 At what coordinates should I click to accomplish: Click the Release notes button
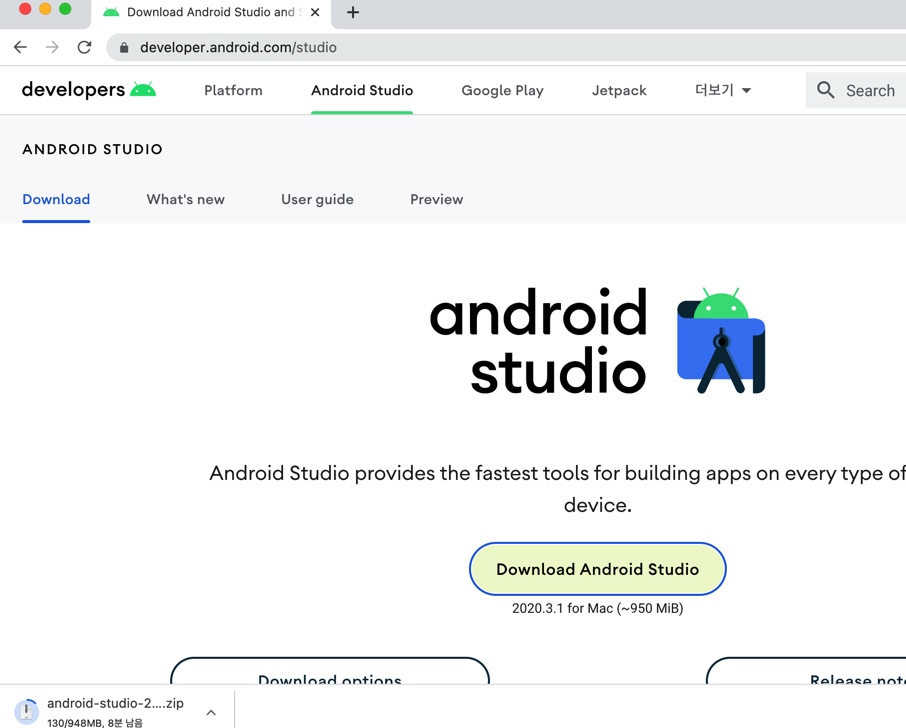806,671
